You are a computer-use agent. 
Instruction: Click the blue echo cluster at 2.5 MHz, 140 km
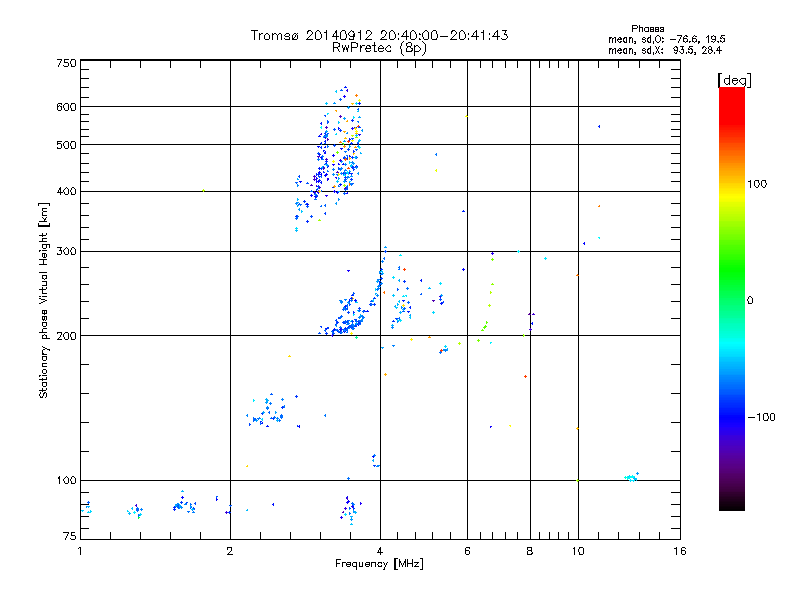coord(267,411)
